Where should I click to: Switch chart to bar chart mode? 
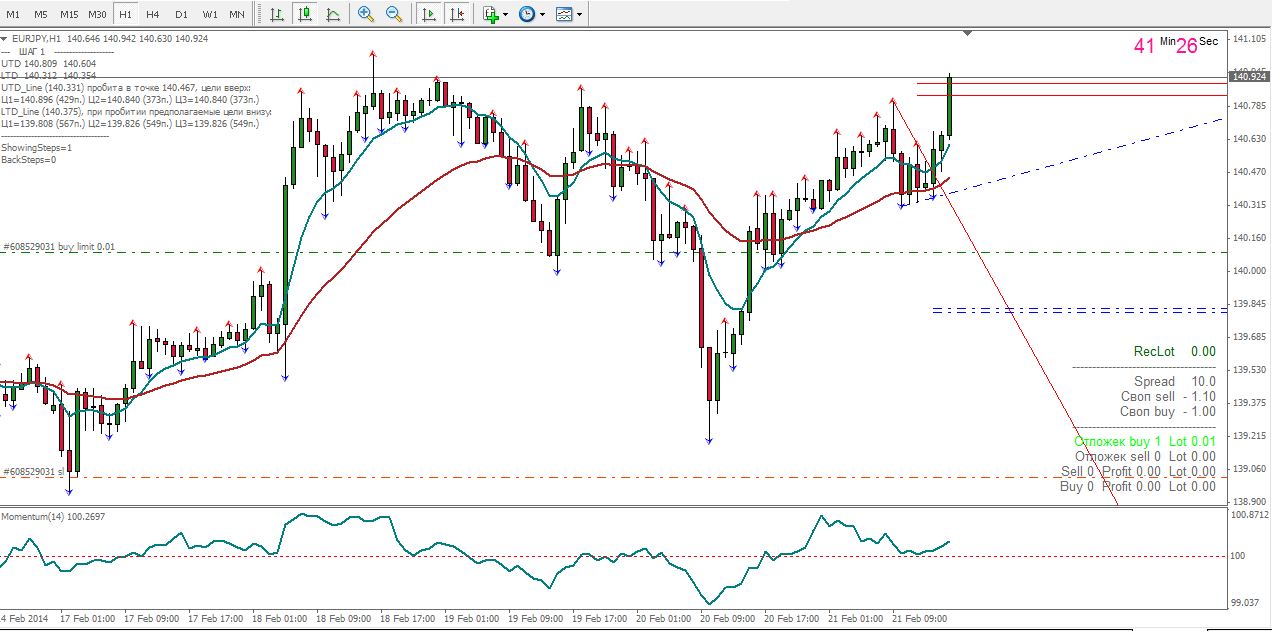click(x=276, y=14)
